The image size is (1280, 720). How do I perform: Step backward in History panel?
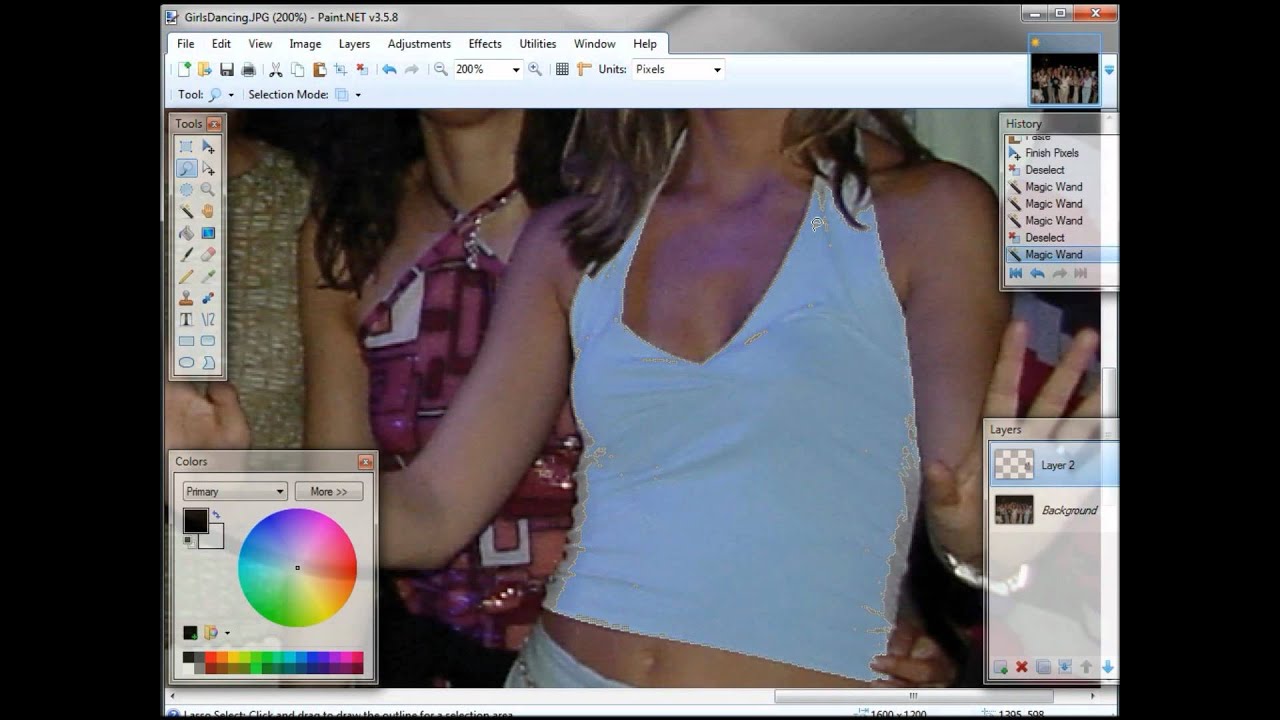click(1037, 274)
